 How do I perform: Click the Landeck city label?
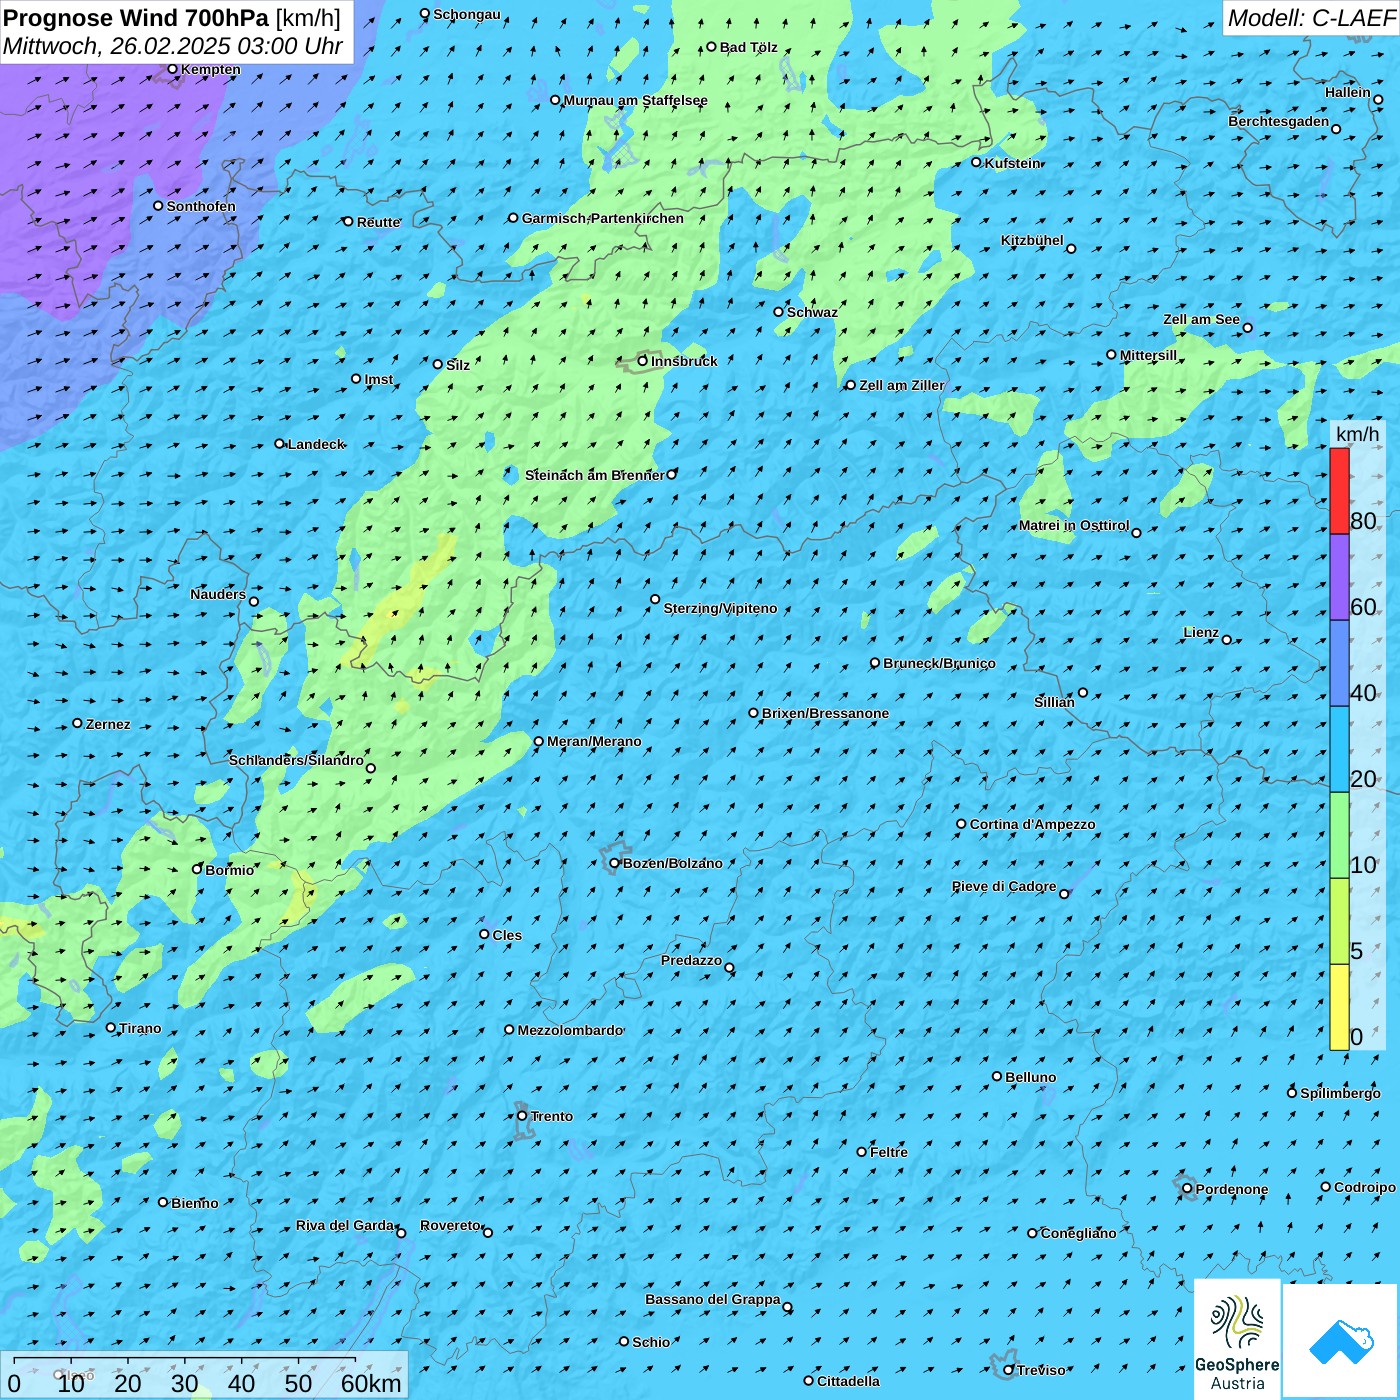tap(316, 444)
